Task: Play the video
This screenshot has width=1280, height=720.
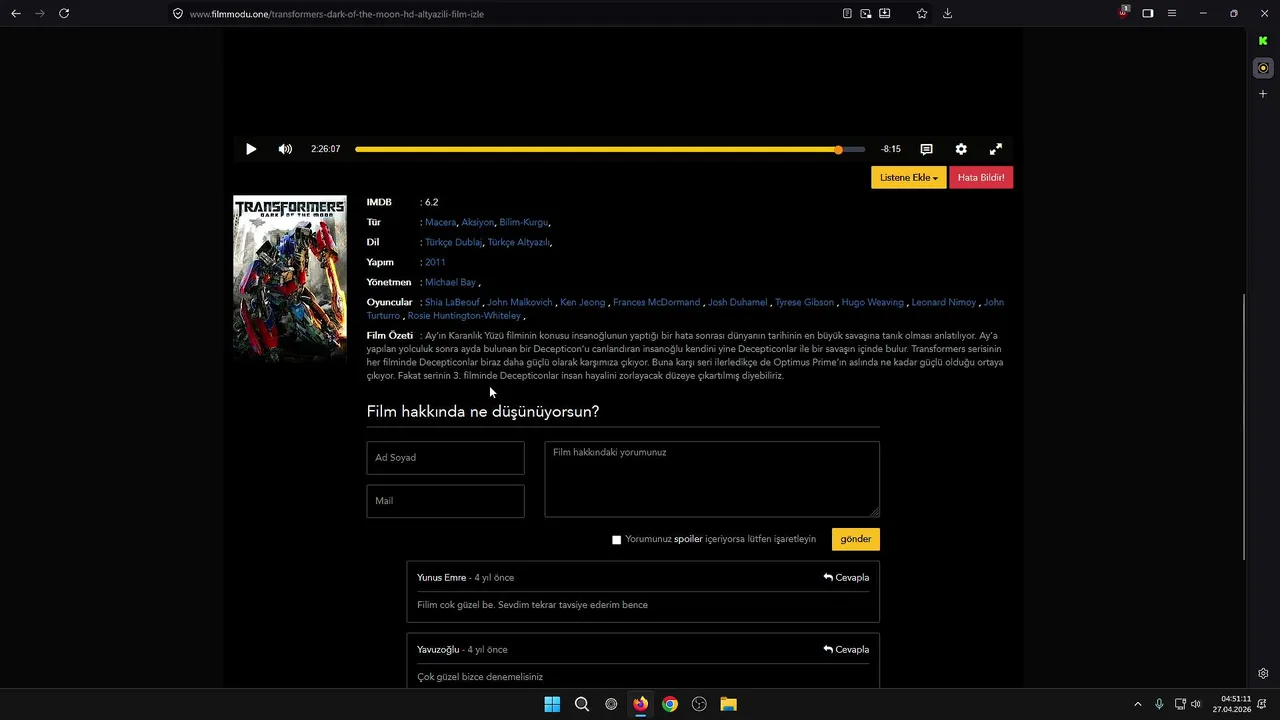Action: 251,149
